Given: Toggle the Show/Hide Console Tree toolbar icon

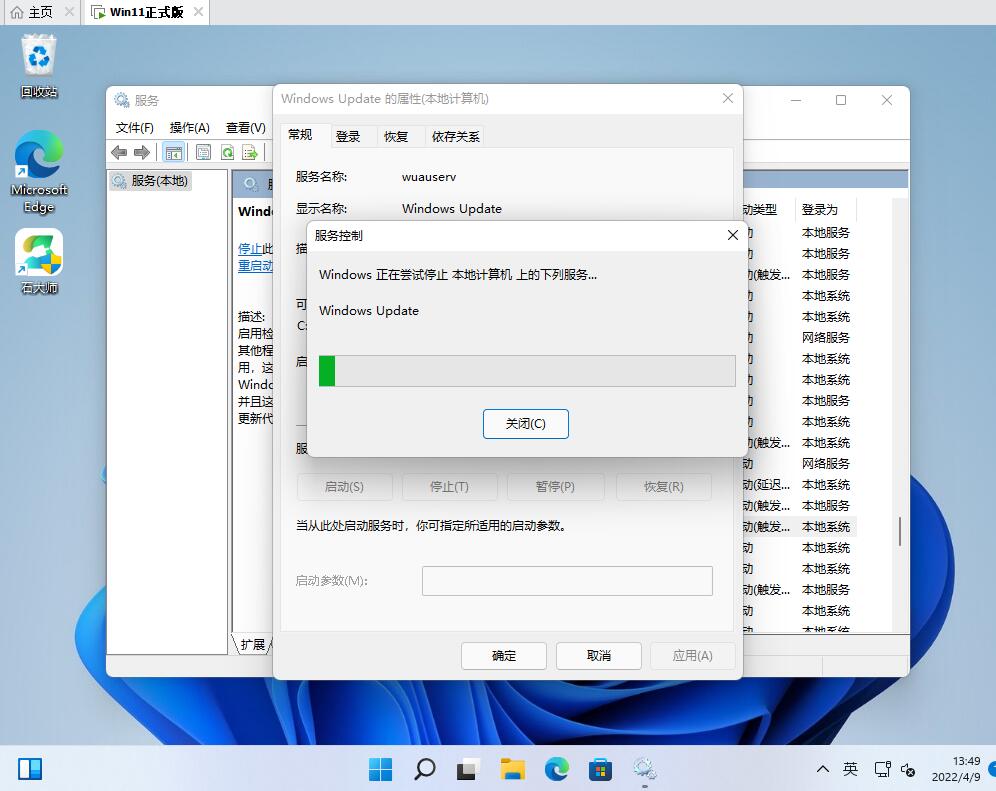Looking at the screenshot, I should tap(173, 151).
